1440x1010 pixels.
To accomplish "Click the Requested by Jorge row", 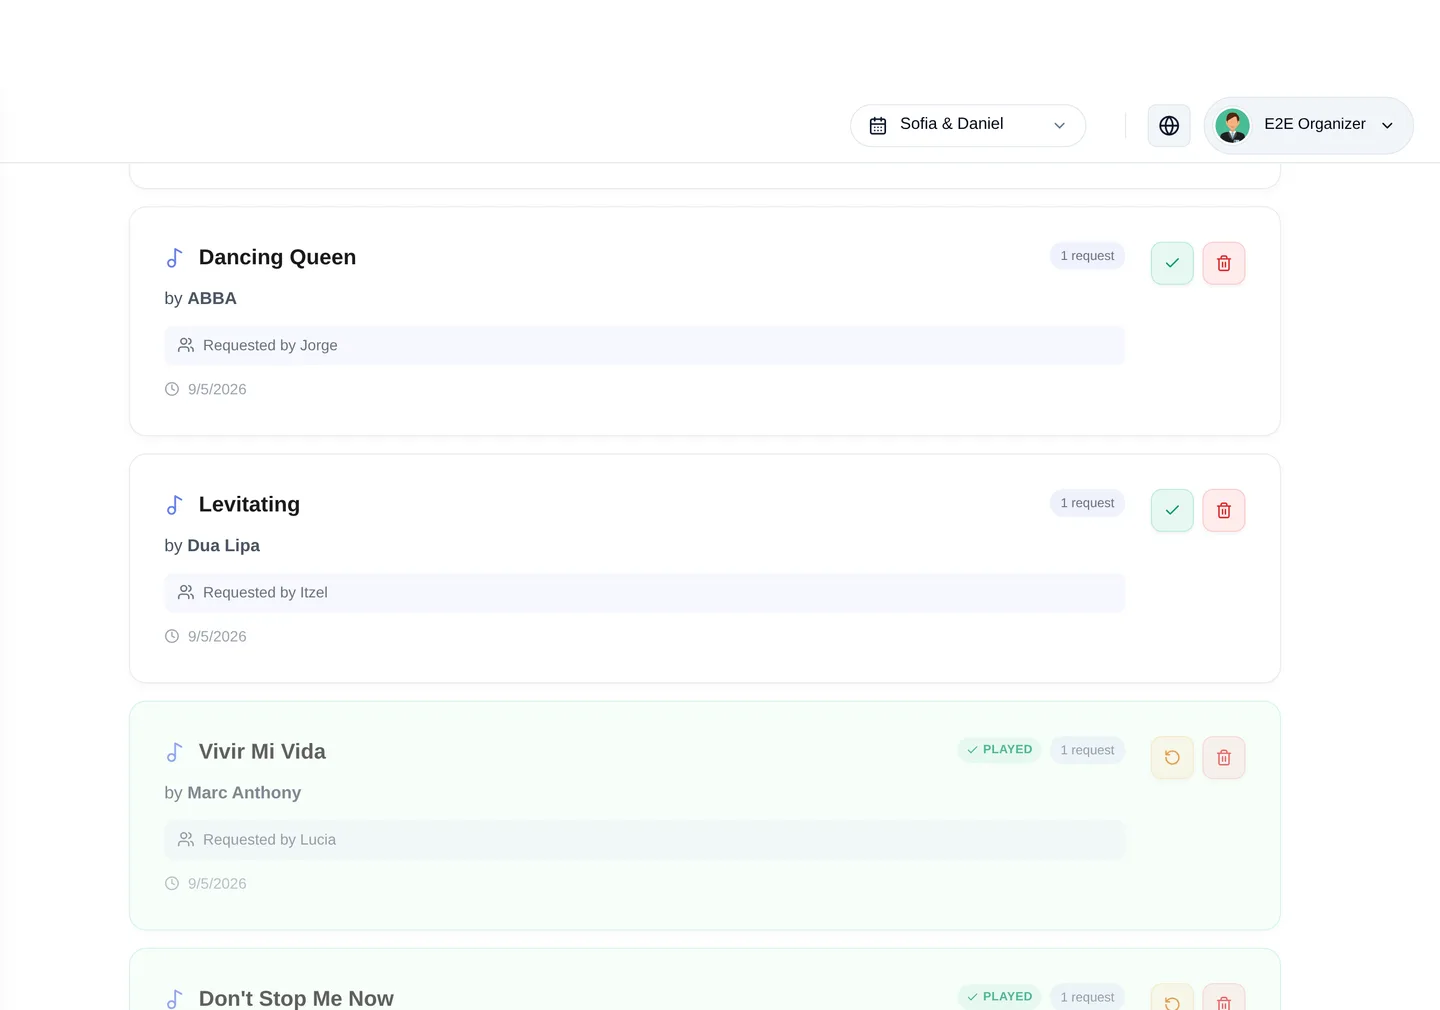I will [x=645, y=345].
